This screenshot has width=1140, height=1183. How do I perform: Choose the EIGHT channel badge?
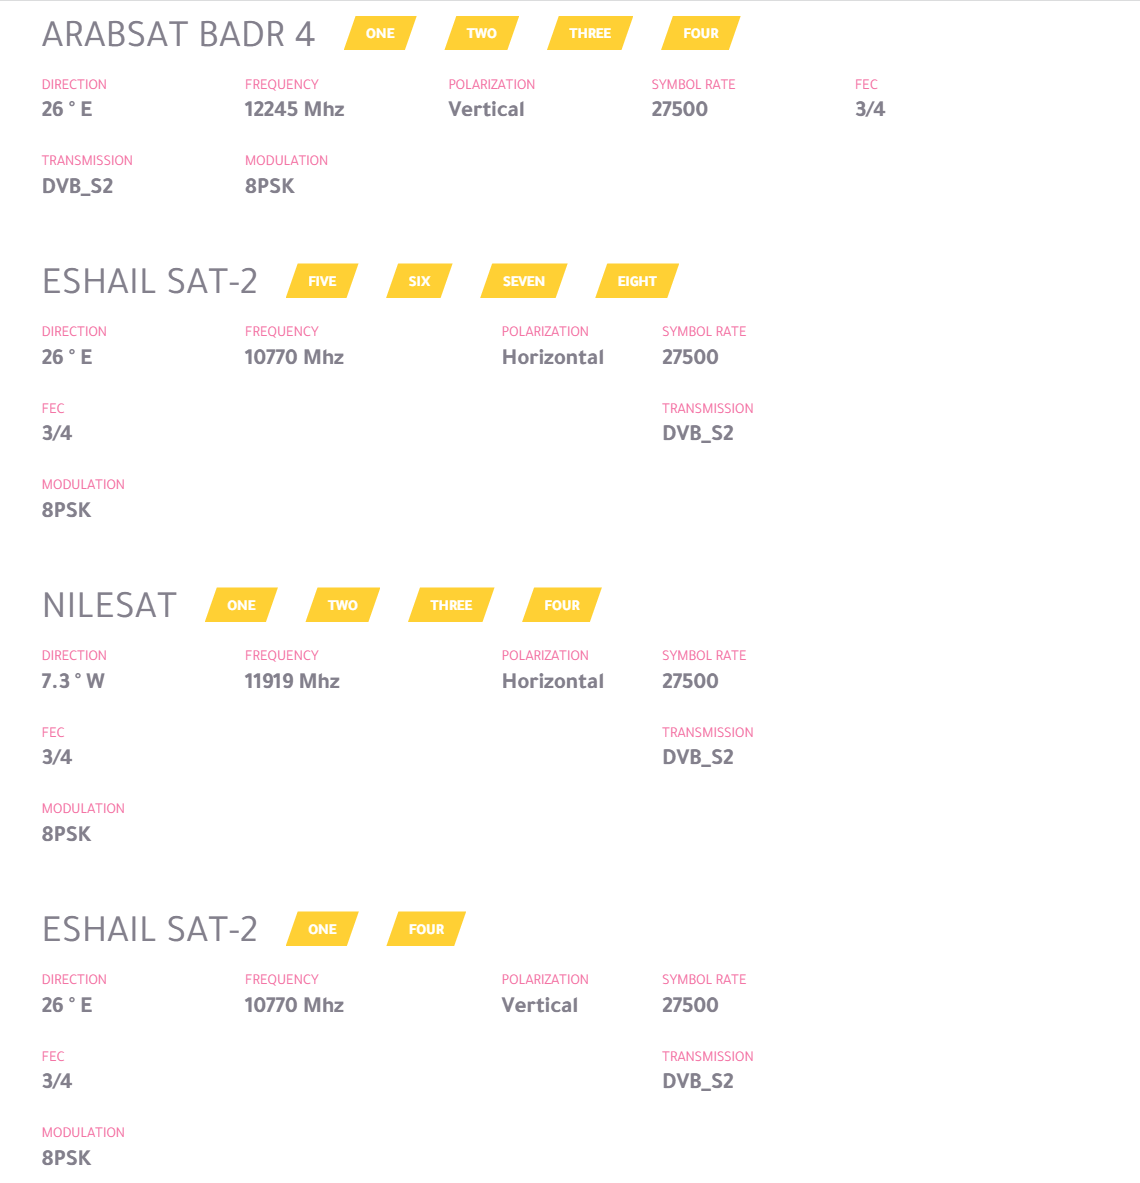tap(637, 281)
